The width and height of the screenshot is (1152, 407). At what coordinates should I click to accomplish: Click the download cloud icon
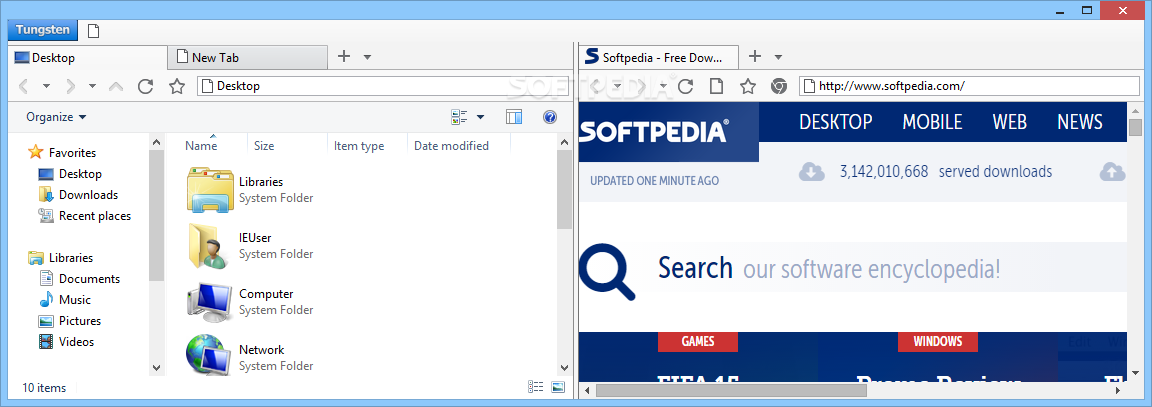click(x=811, y=172)
